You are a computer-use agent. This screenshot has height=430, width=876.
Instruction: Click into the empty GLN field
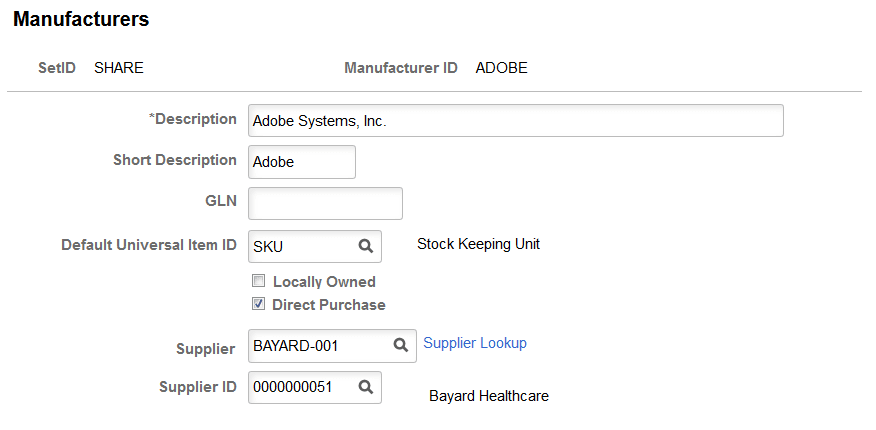click(325, 203)
